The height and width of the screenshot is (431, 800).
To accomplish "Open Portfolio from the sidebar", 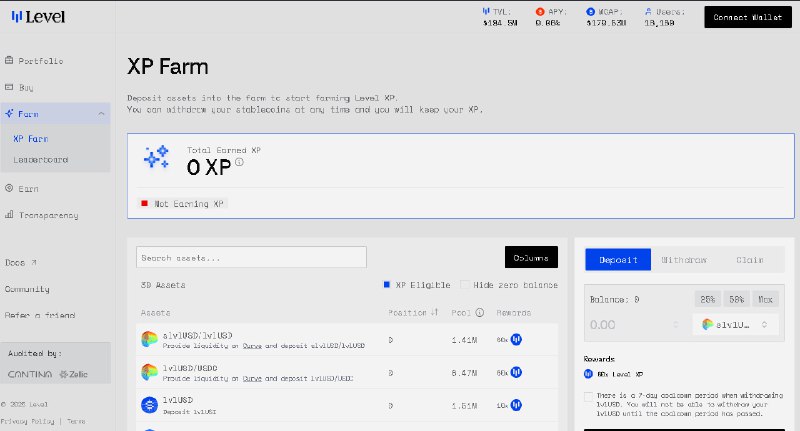I will pyautogui.click(x=40, y=61).
